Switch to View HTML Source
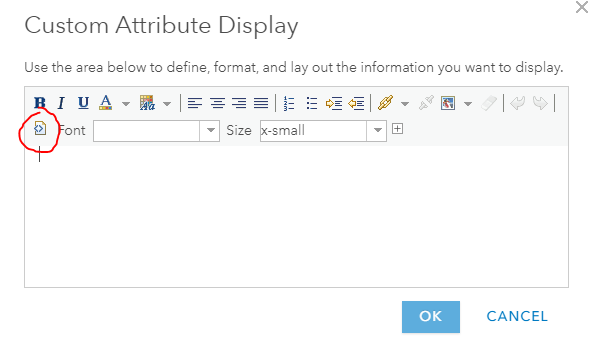This screenshot has height=362, width=594. (x=40, y=128)
